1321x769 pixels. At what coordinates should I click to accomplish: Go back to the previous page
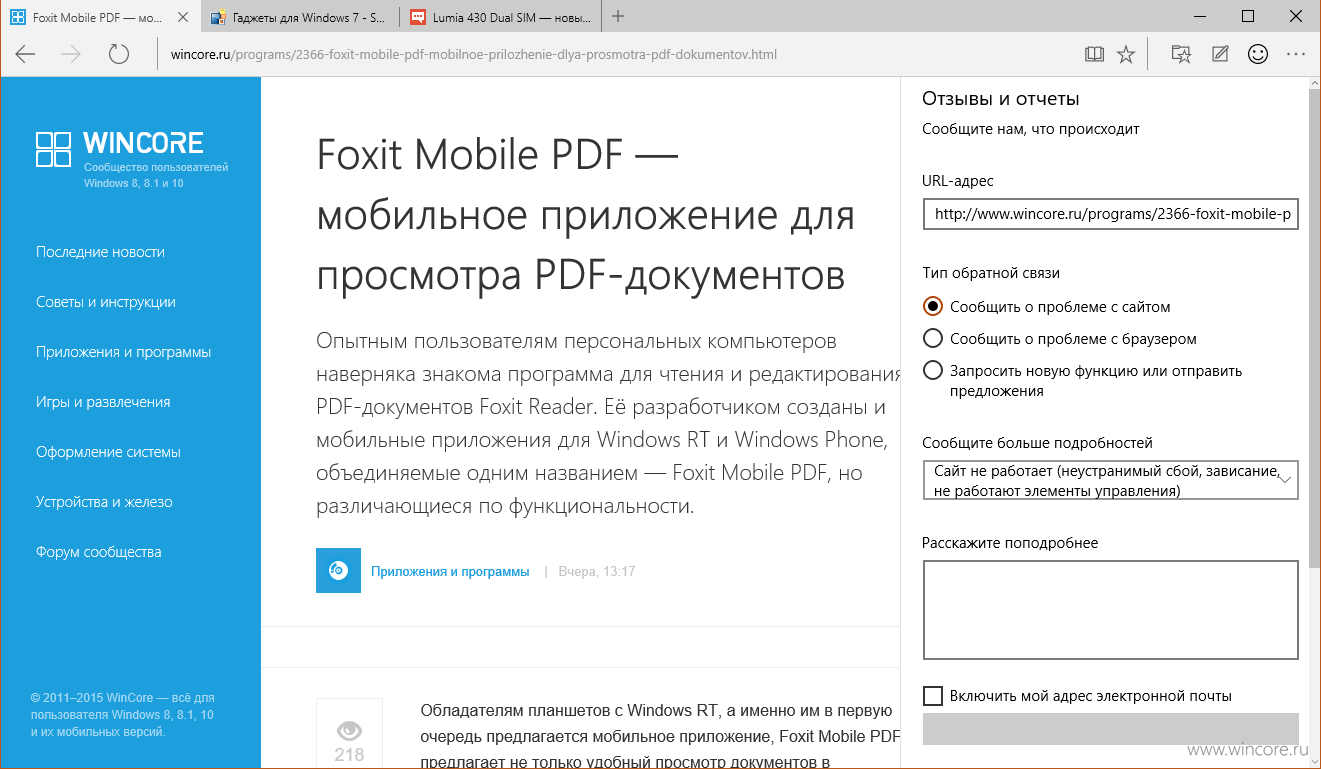pyautogui.click(x=25, y=55)
